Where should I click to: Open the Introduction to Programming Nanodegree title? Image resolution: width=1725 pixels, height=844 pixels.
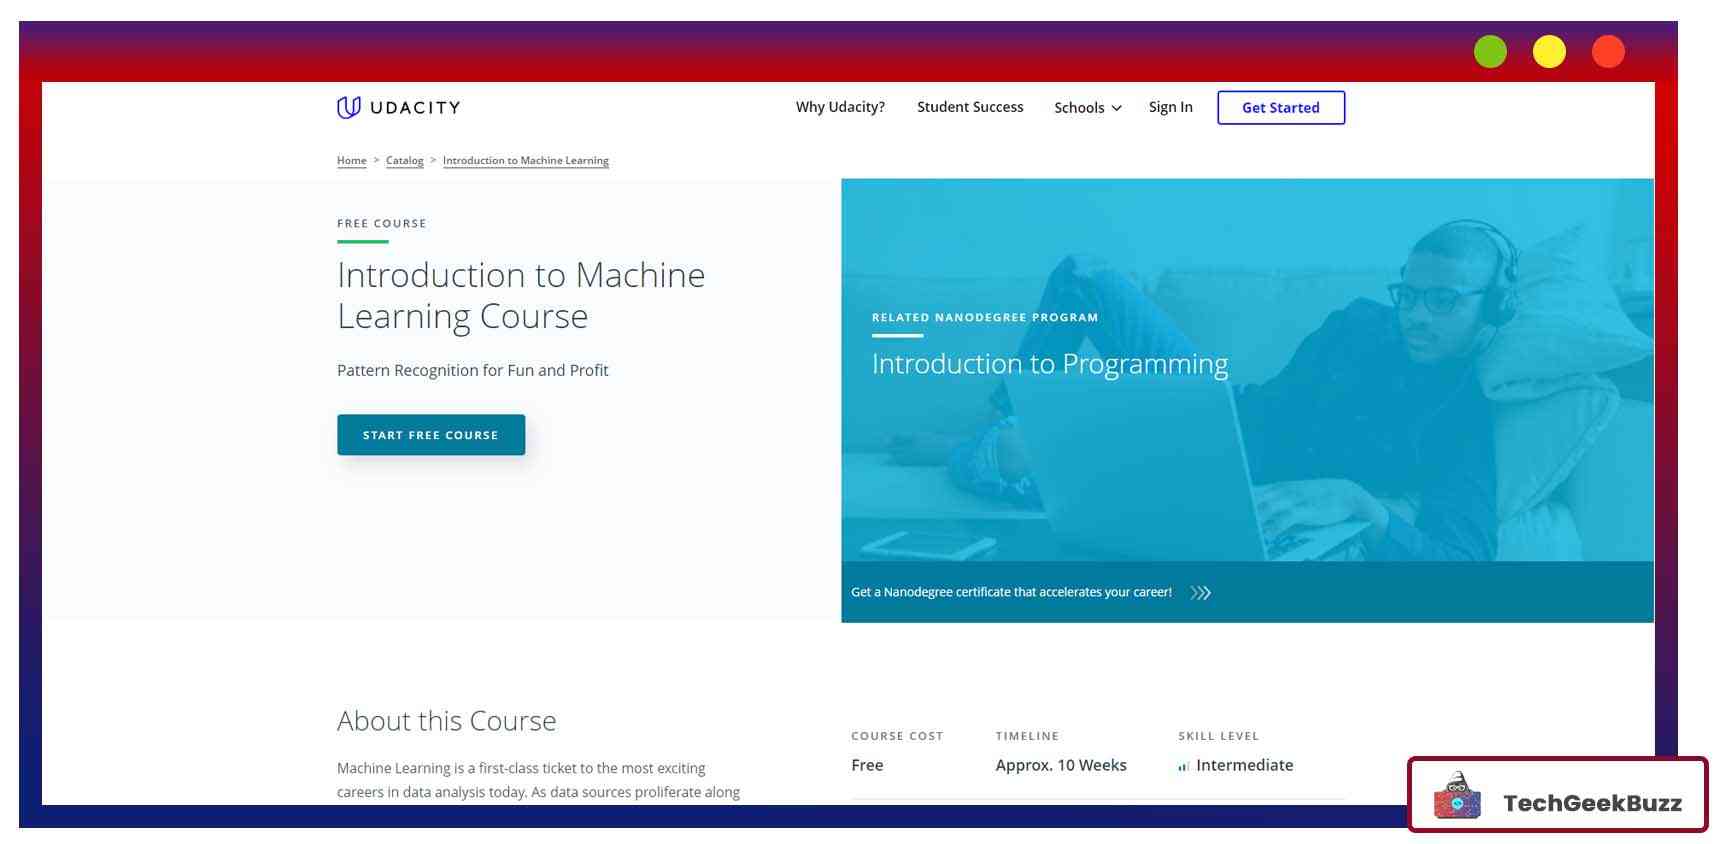coord(1049,364)
